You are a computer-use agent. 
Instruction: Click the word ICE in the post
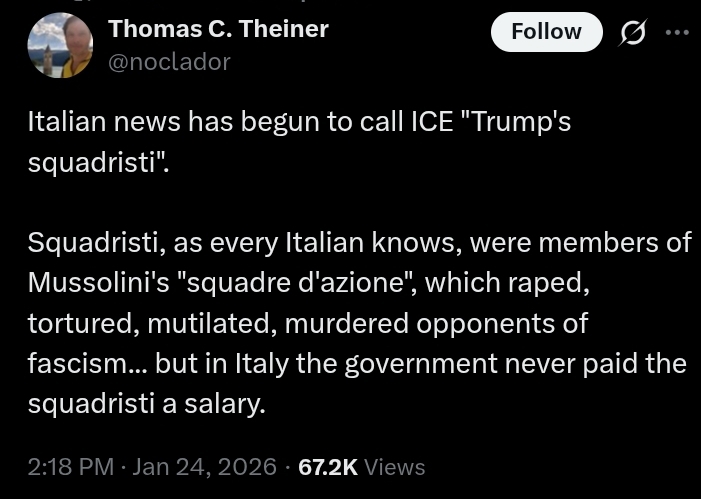[x=433, y=122]
